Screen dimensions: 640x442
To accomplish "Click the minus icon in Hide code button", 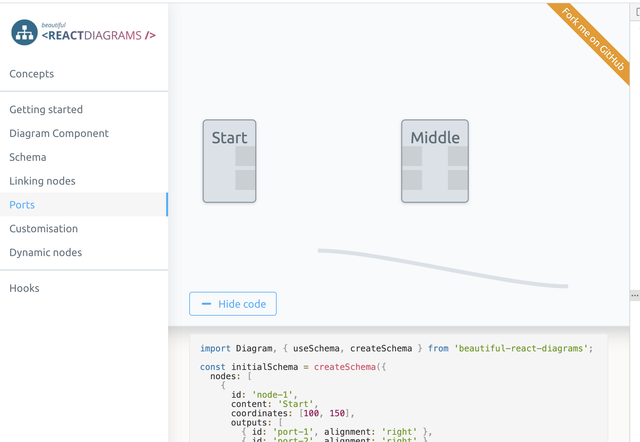I will [x=207, y=304].
